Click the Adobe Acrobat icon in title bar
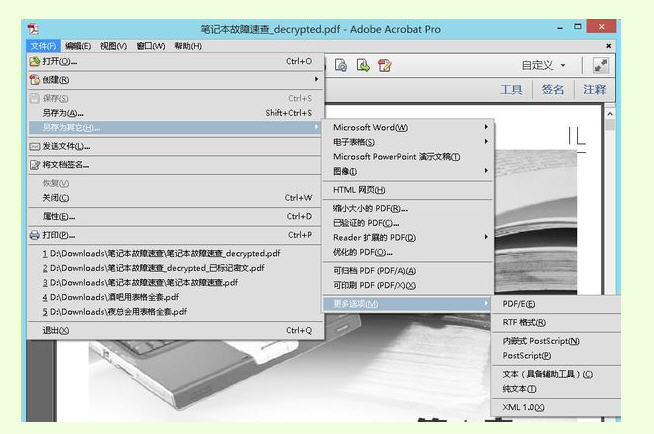 pyautogui.click(x=33, y=29)
